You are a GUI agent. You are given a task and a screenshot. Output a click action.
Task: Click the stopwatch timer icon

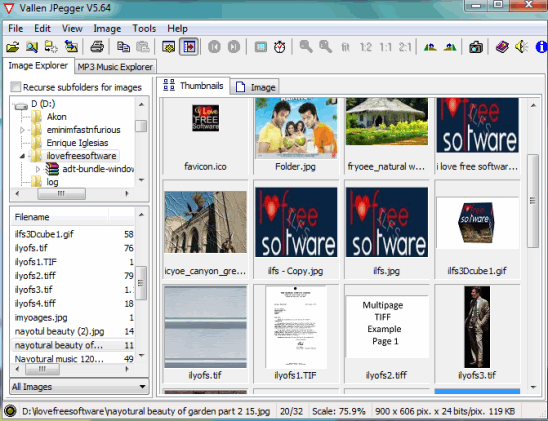pyautogui.click(x=280, y=46)
